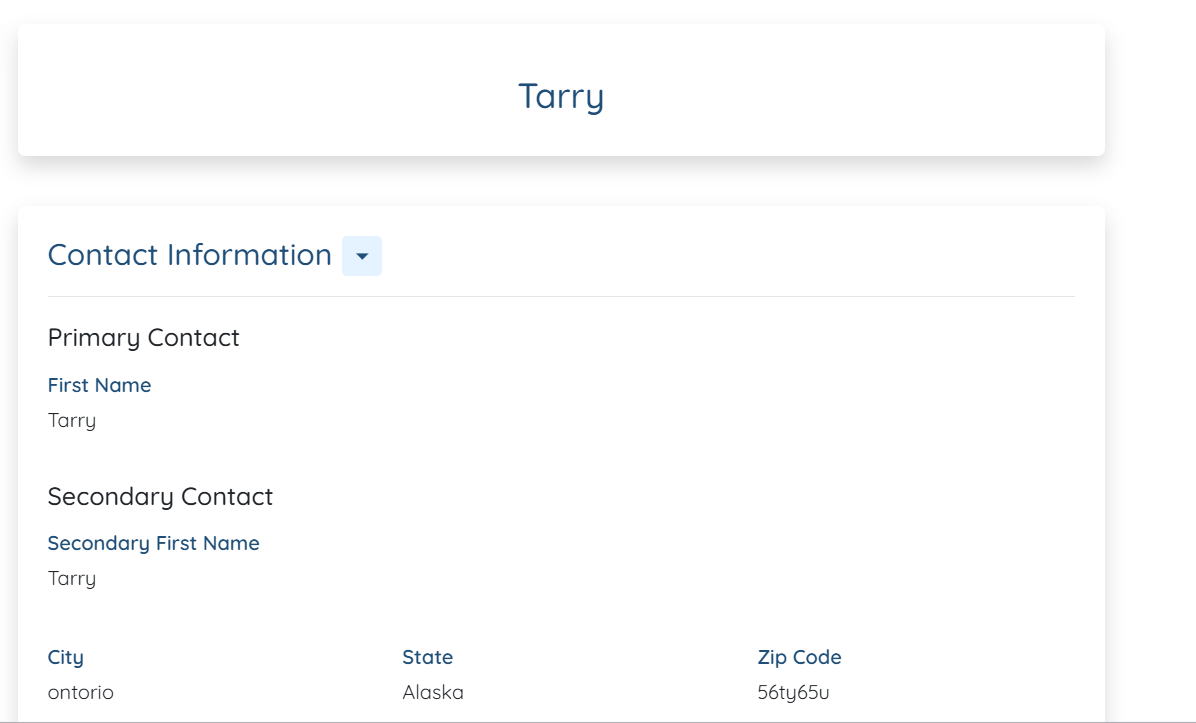Click the word Information in the section heading
Screen dimensions: 1196x723
click(x=249, y=255)
